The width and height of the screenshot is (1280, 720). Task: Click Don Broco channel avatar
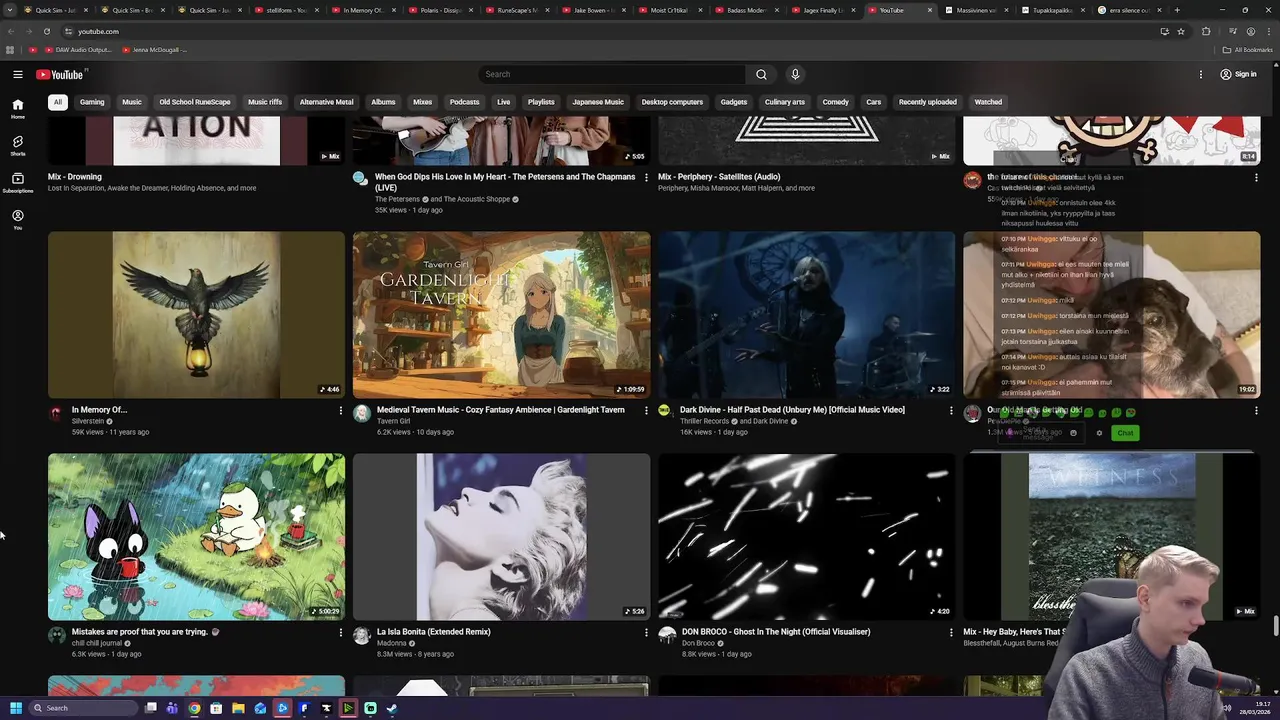[666, 635]
